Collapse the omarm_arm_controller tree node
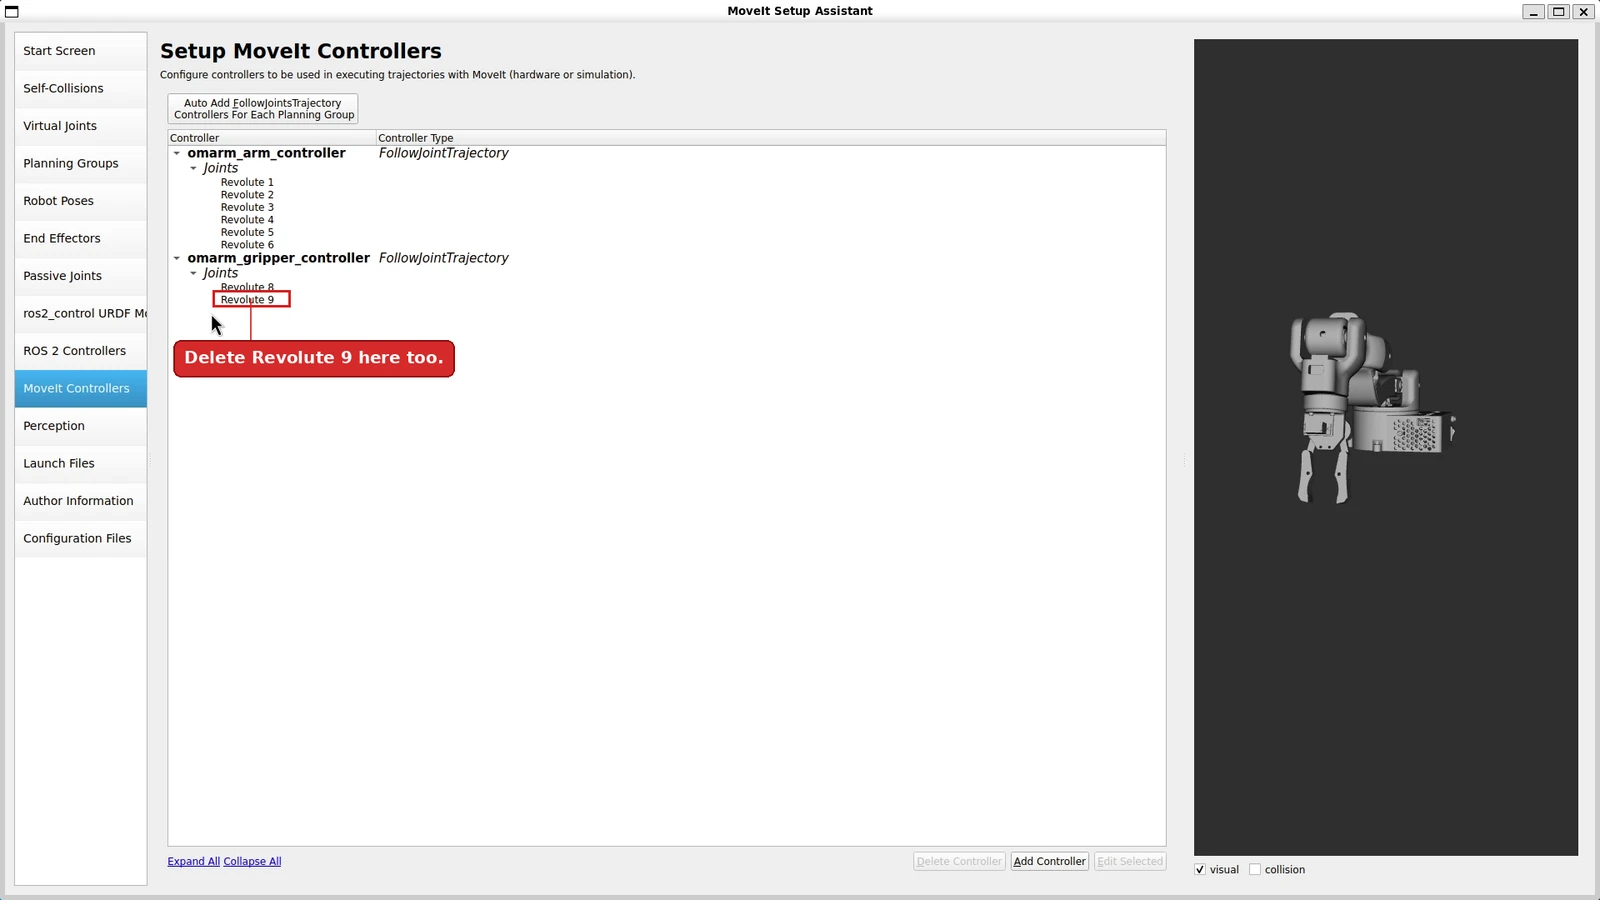Image resolution: width=1600 pixels, height=900 pixels. 177,153
